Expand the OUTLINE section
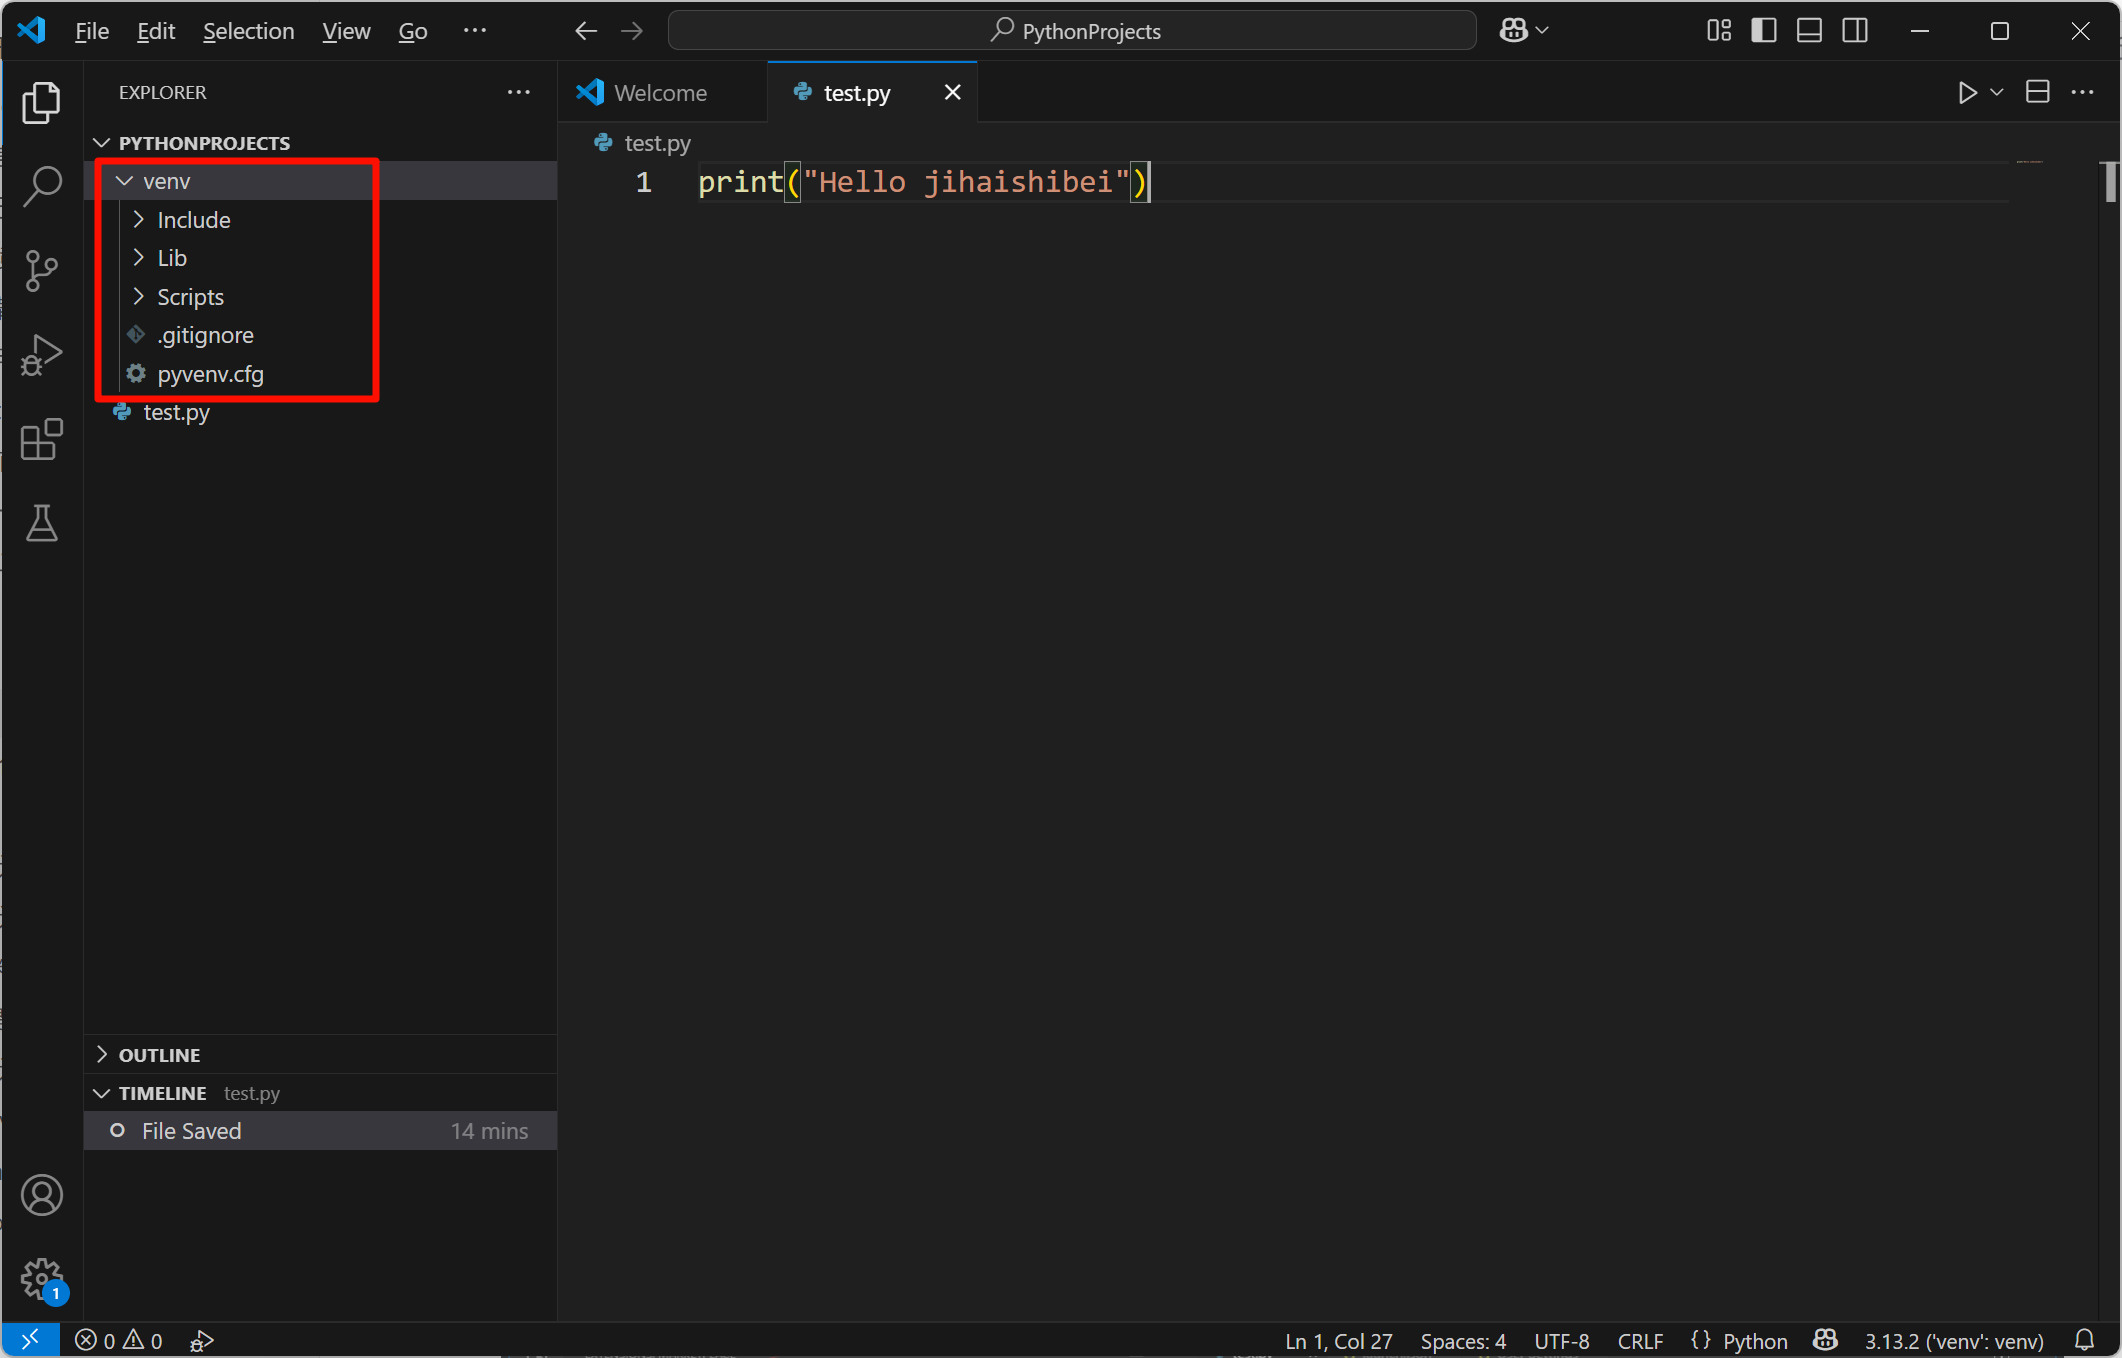Image resolution: width=2122 pixels, height=1358 pixels. (159, 1055)
